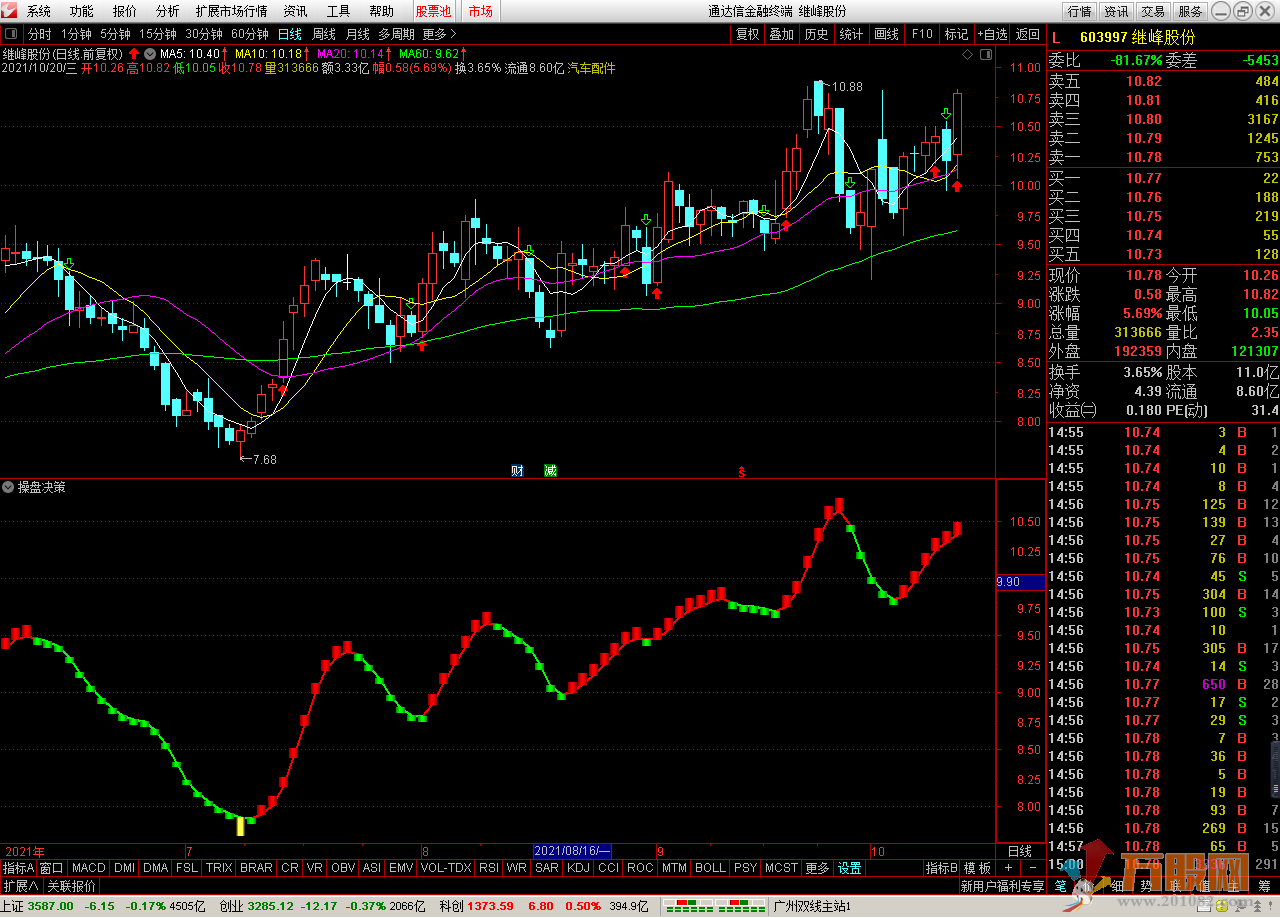Open indicator 设置 settings
1280x918 pixels.
tap(850, 868)
